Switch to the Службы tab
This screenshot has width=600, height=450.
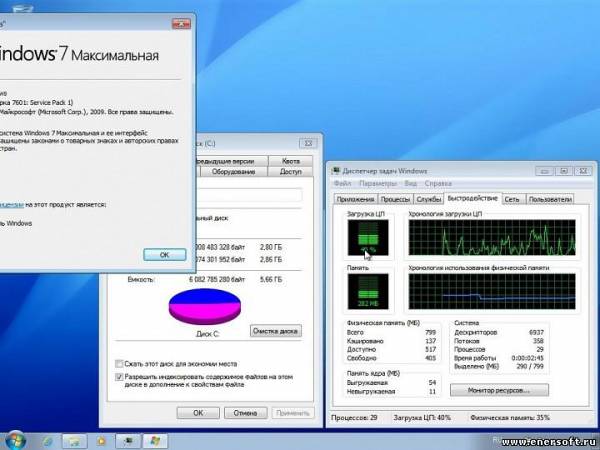428,199
